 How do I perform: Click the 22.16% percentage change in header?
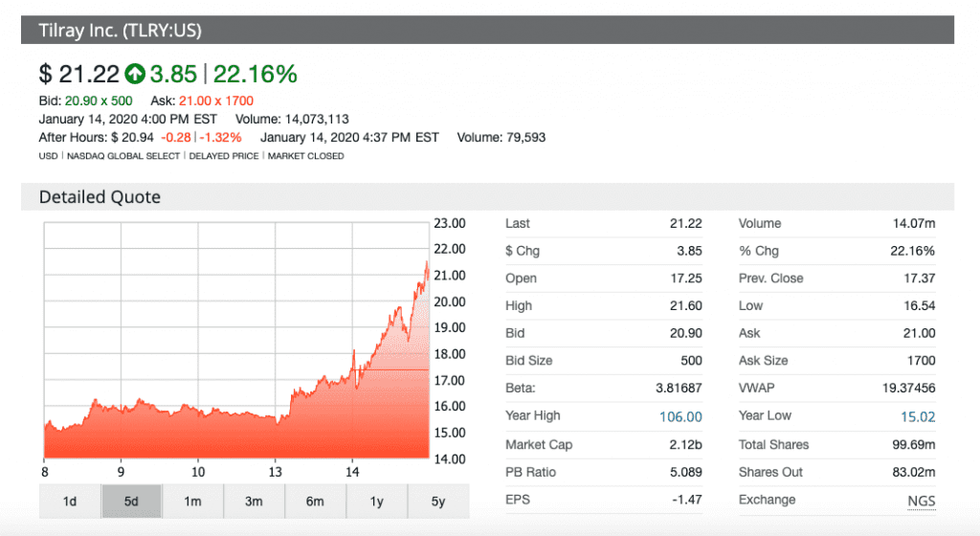coord(255,74)
